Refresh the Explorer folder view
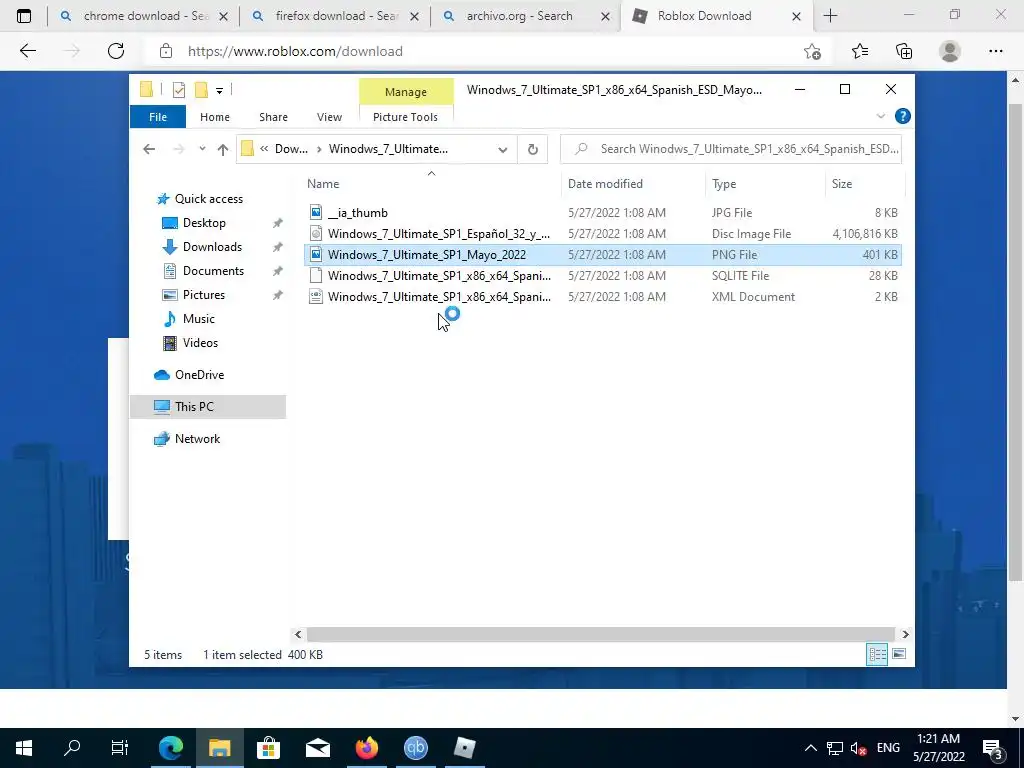This screenshot has height=768, width=1024. pos(533,150)
